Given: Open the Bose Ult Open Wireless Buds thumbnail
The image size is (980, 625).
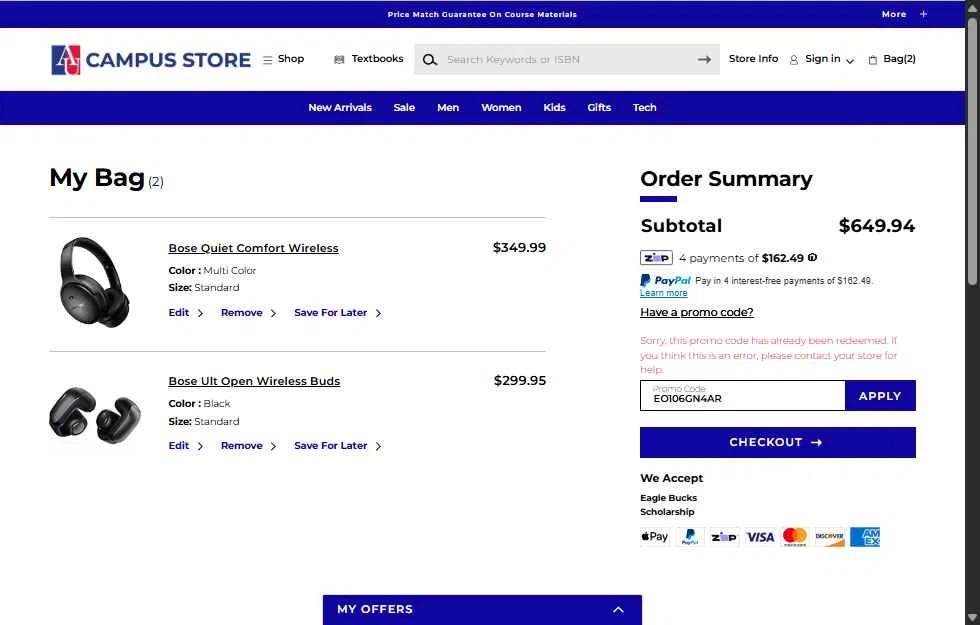Looking at the screenshot, I should [95, 415].
